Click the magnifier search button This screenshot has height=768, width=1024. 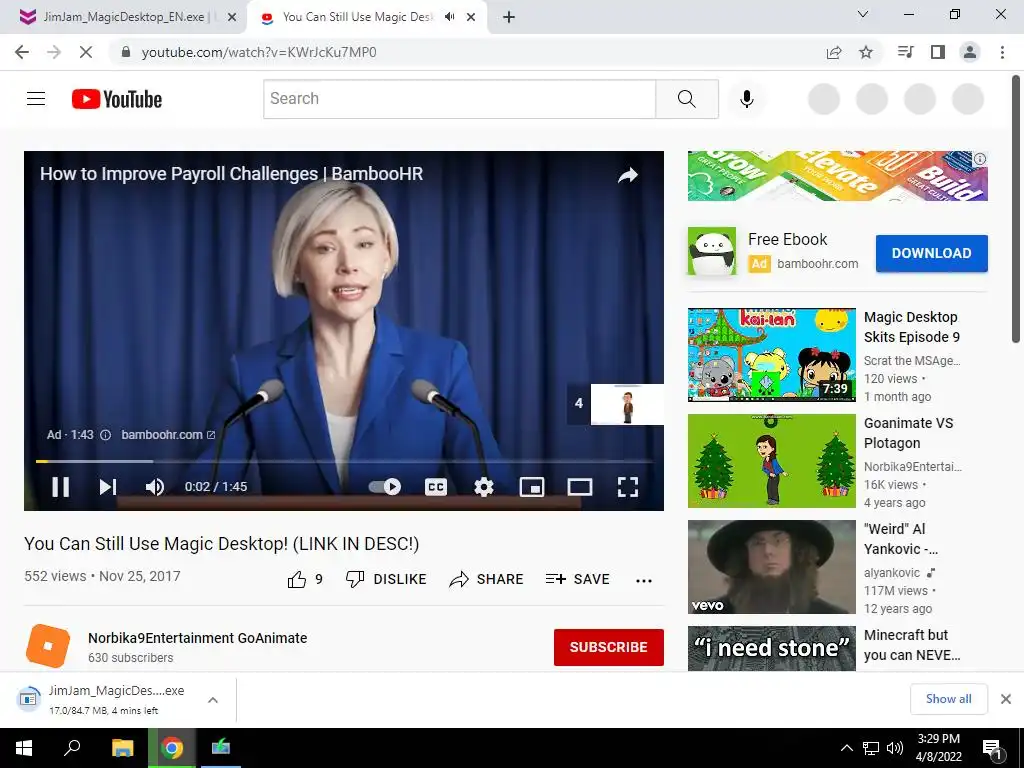coord(686,99)
